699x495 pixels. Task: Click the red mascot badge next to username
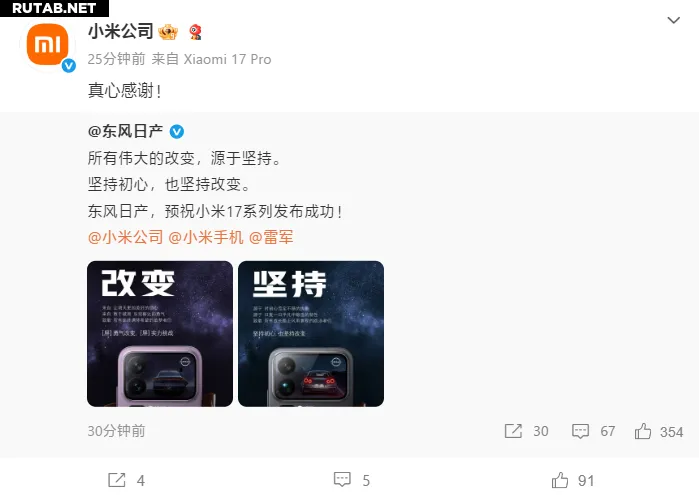(x=195, y=32)
